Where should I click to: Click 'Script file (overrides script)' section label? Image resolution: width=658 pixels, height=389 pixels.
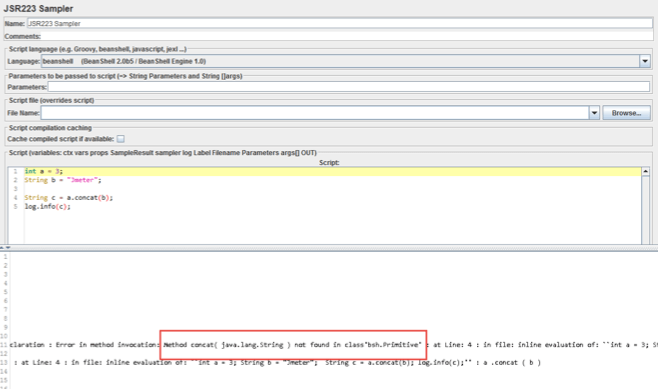click(52, 100)
